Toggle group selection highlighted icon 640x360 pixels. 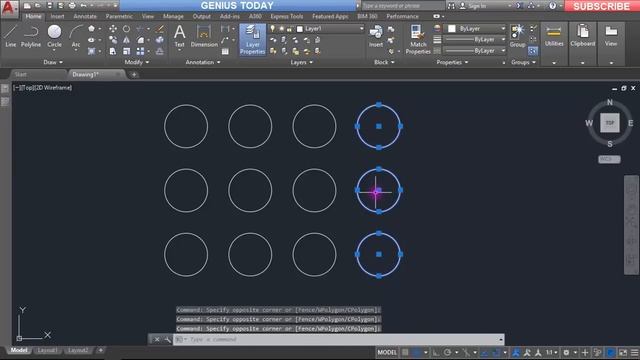point(533,51)
